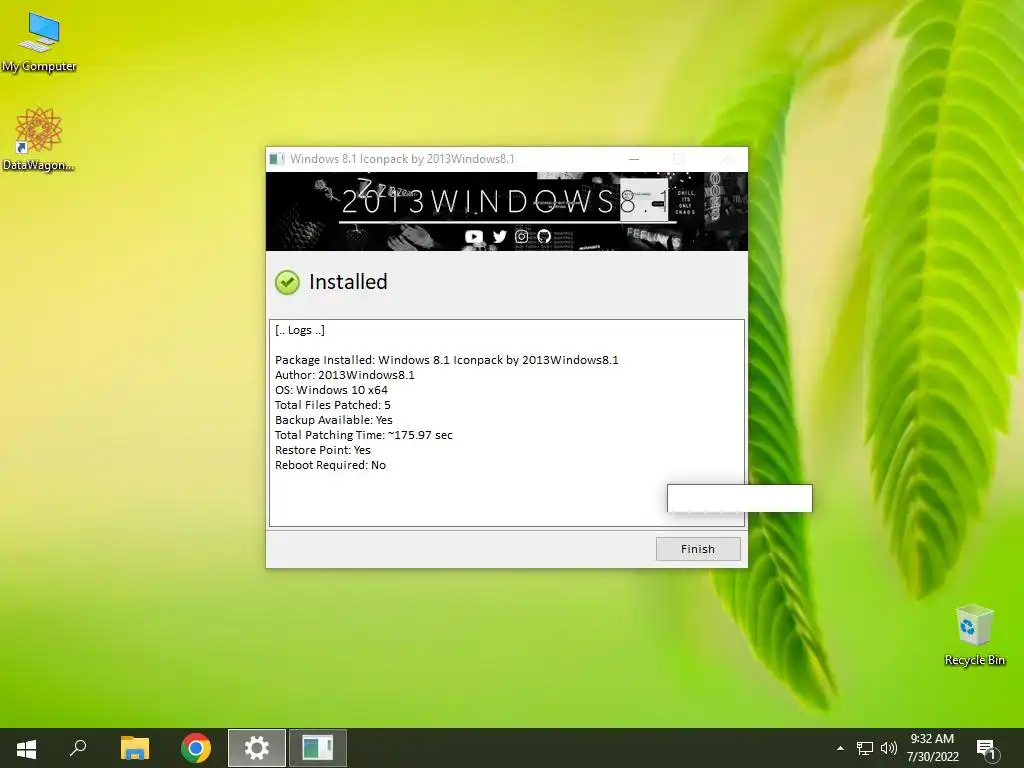Show hidden system tray icons
This screenshot has width=1024, height=768.
coord(840,748)
